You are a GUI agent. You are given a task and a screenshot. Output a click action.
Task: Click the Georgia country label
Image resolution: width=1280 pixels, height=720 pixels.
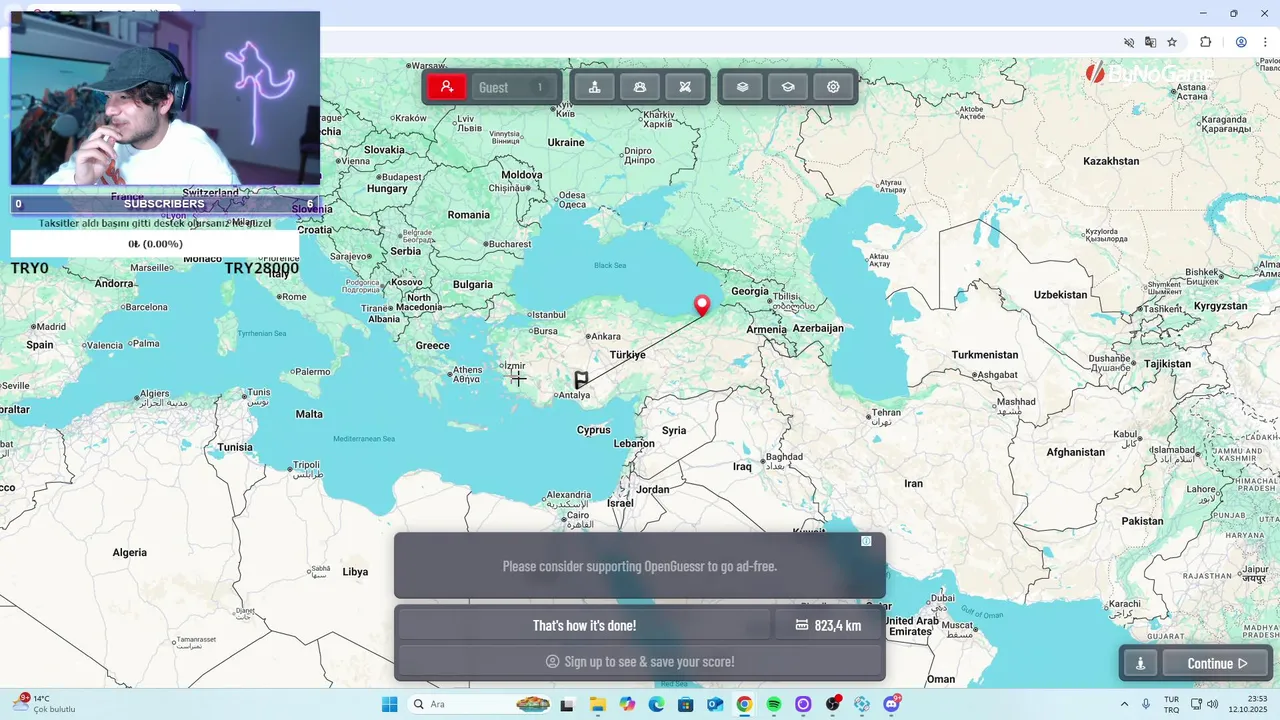(750, 292)
